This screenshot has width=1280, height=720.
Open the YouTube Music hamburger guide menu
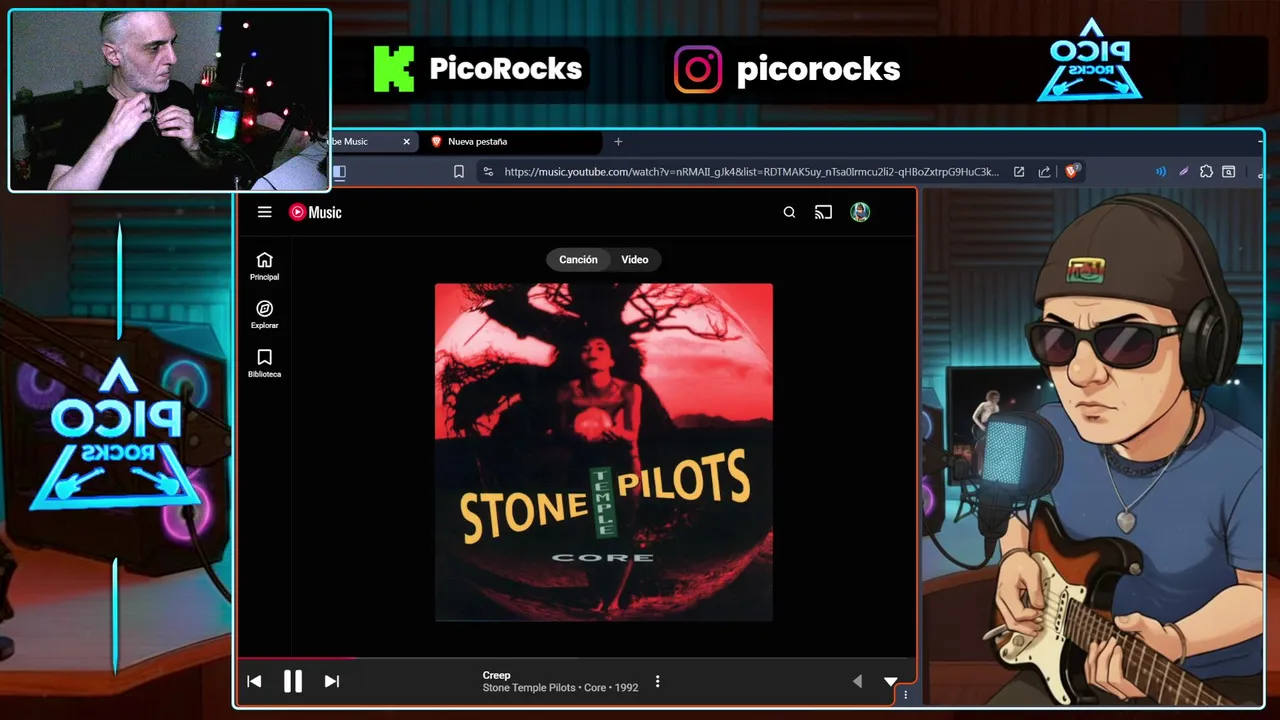coord(264,212)
